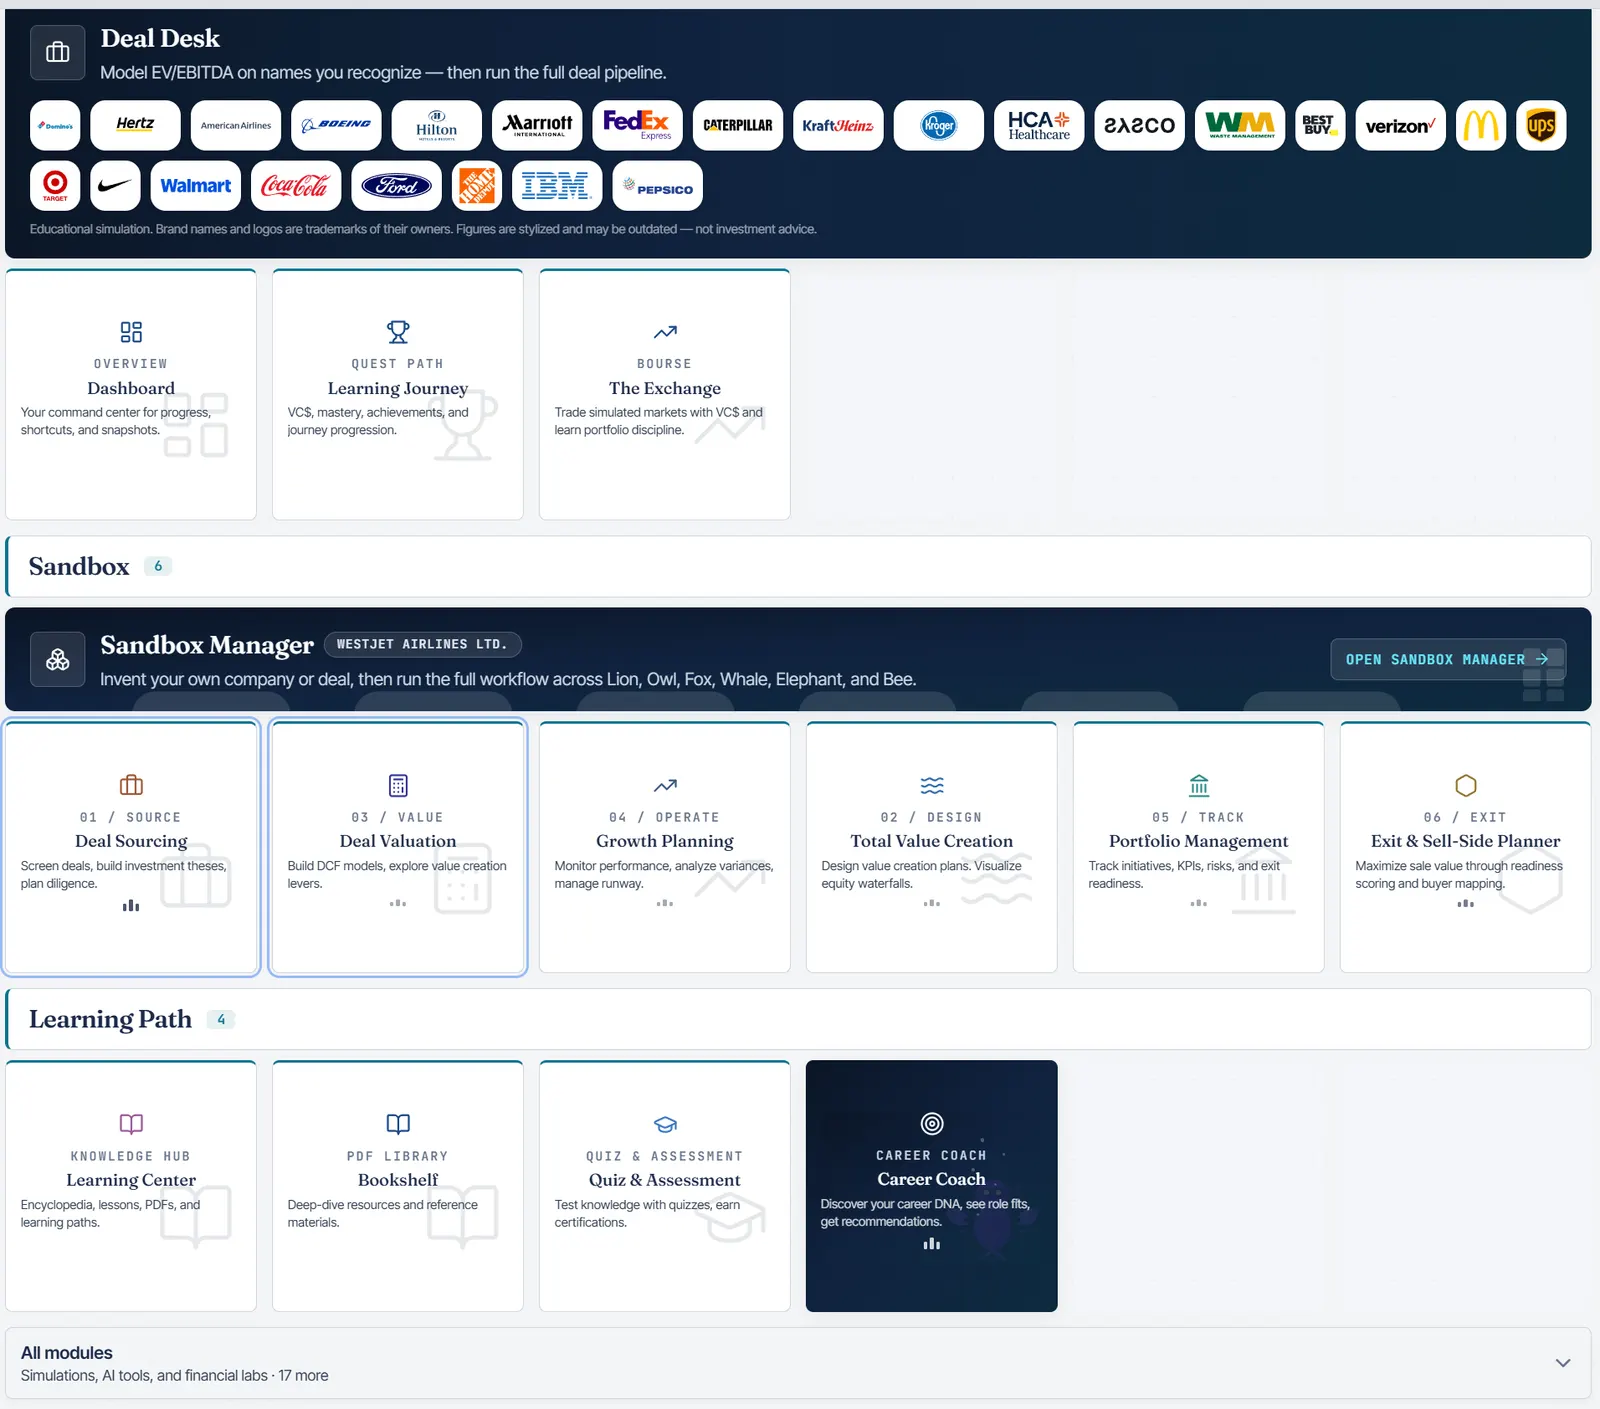Select the Caterpillar logo
The image size is (1600, 1409).
point(738,126)
